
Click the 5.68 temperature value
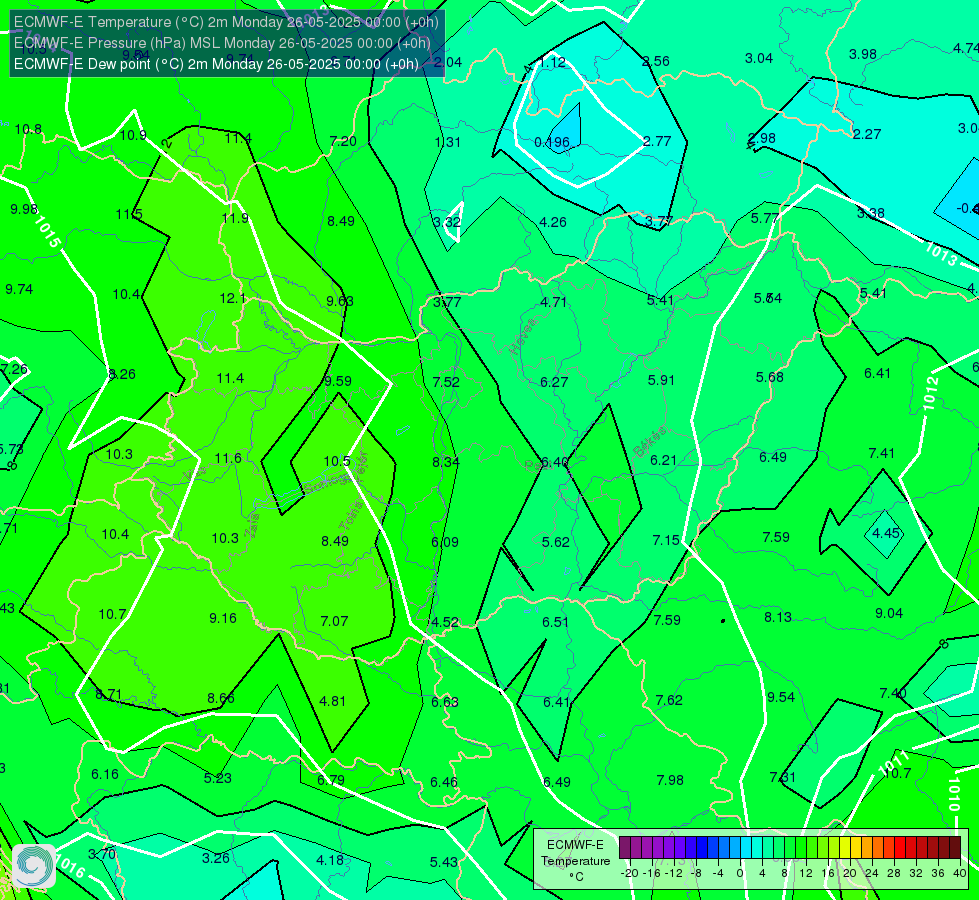770,378
